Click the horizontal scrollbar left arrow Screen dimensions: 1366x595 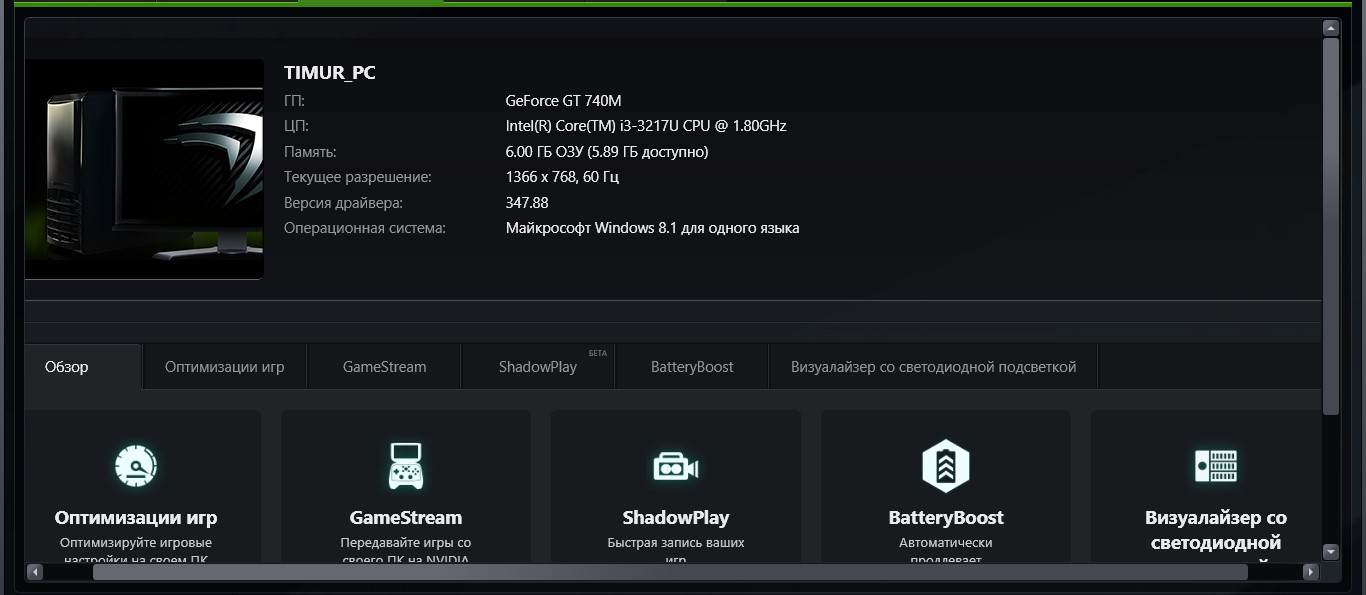point(35,572)
